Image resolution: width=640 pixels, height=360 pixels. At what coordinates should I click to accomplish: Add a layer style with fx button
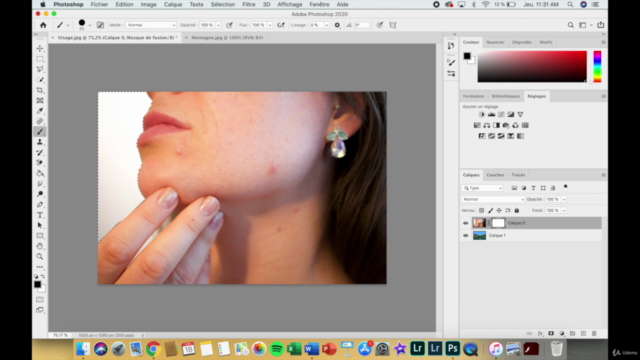[540, 333]
